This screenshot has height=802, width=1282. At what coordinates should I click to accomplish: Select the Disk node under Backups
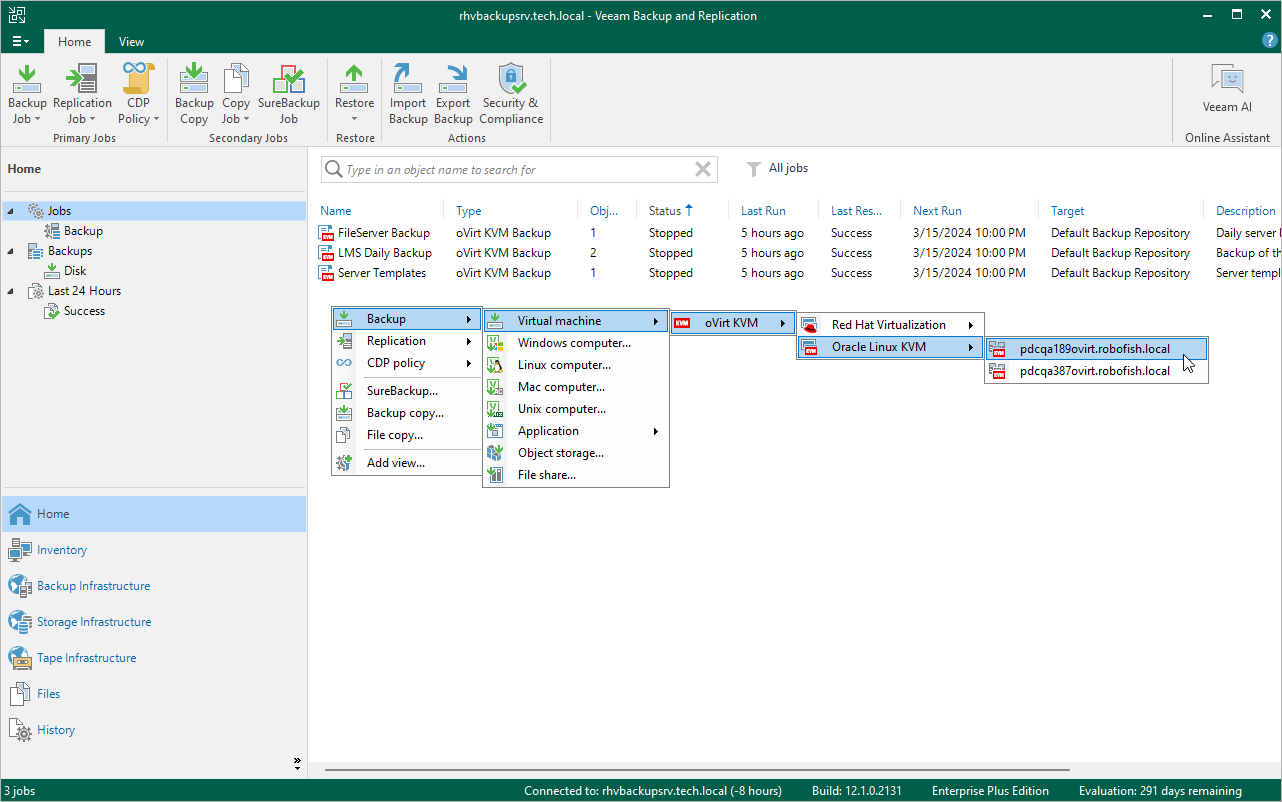[75, 271]
